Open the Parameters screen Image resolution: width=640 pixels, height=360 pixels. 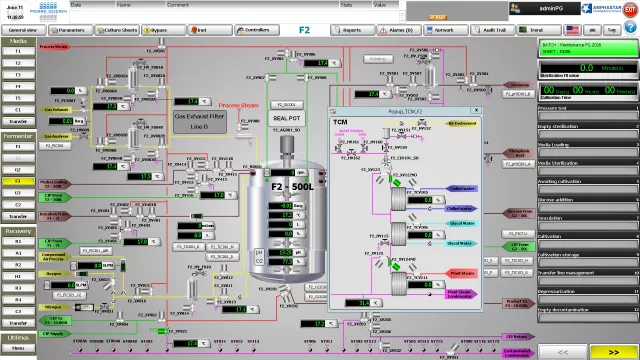[70, 30]
